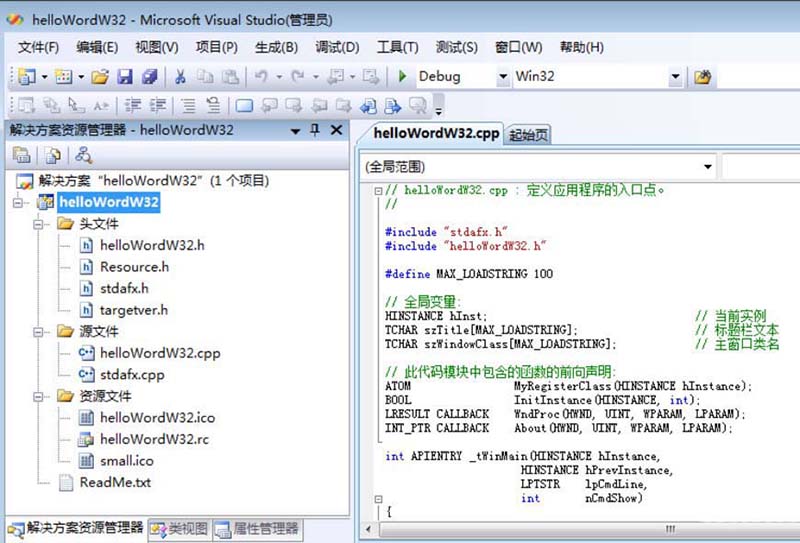
Task: Switch to the 类视图 bottom tab
Action: tap(180, 529)
